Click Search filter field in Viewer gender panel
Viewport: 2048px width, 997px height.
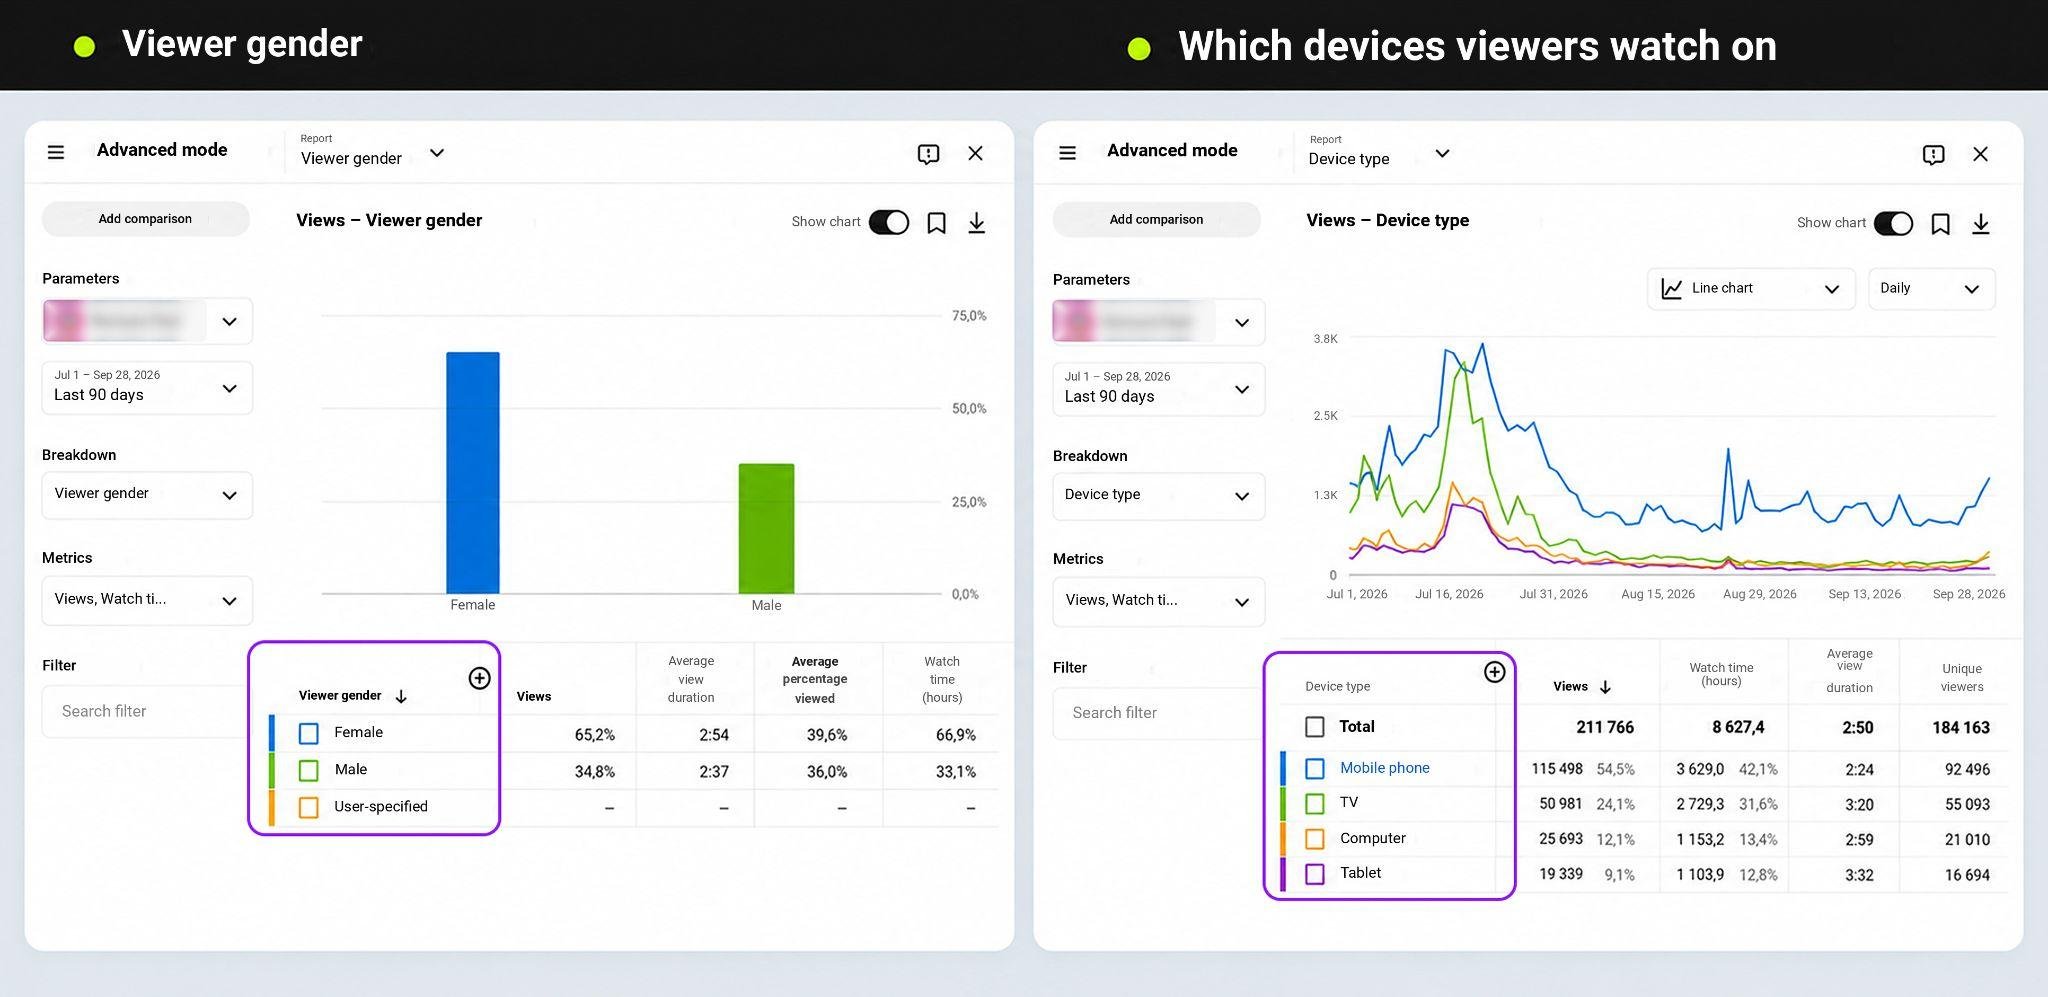click(145, 711)
